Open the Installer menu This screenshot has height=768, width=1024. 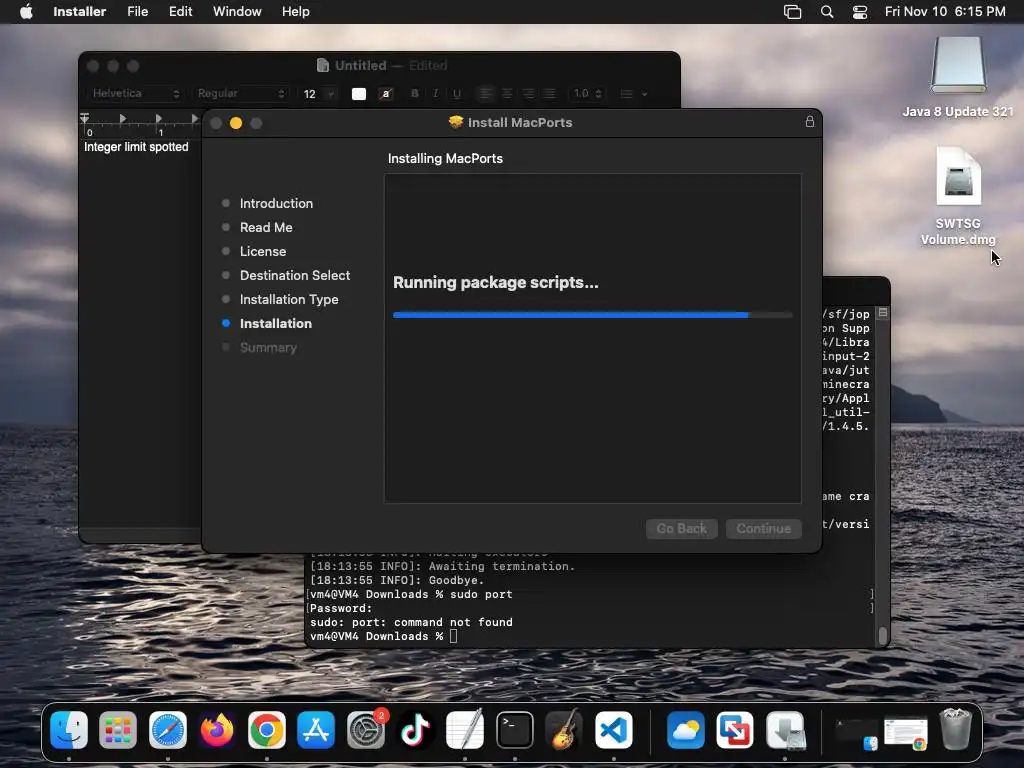80,12
